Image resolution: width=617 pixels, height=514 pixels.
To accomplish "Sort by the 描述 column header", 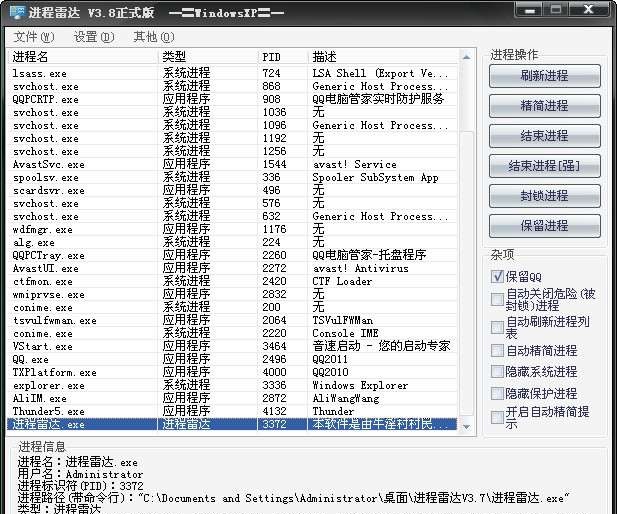I will click(x=383, y=57).
